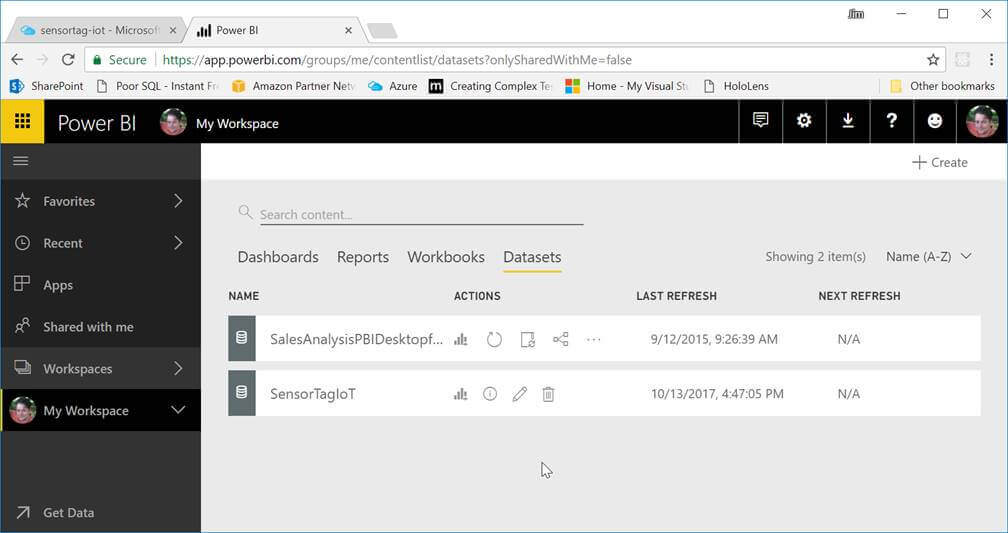The width and height of the screenshot is (1008, 533).
Task: Refresh the SalesAnalysisPBIDesktopf dataset now
Action: coord(494,339)
